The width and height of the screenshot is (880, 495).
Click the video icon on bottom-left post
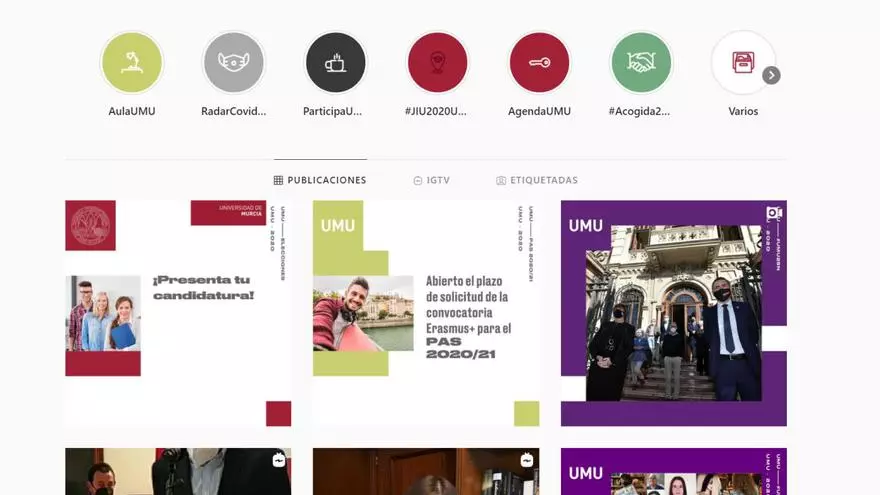click(278, 460)
